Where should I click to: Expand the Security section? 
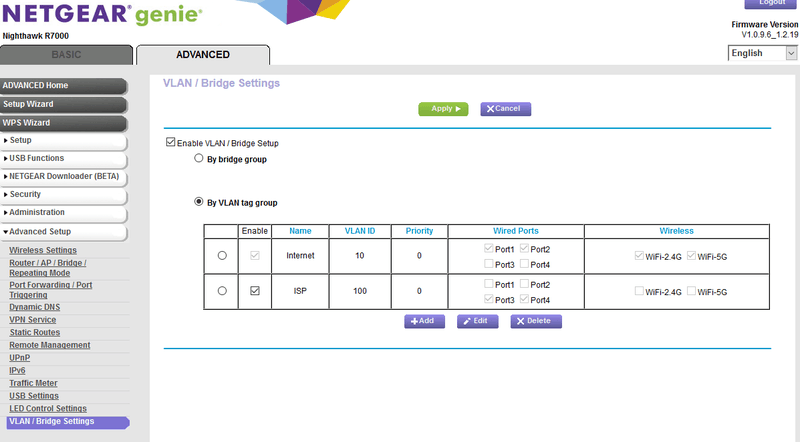click(63, 194)
